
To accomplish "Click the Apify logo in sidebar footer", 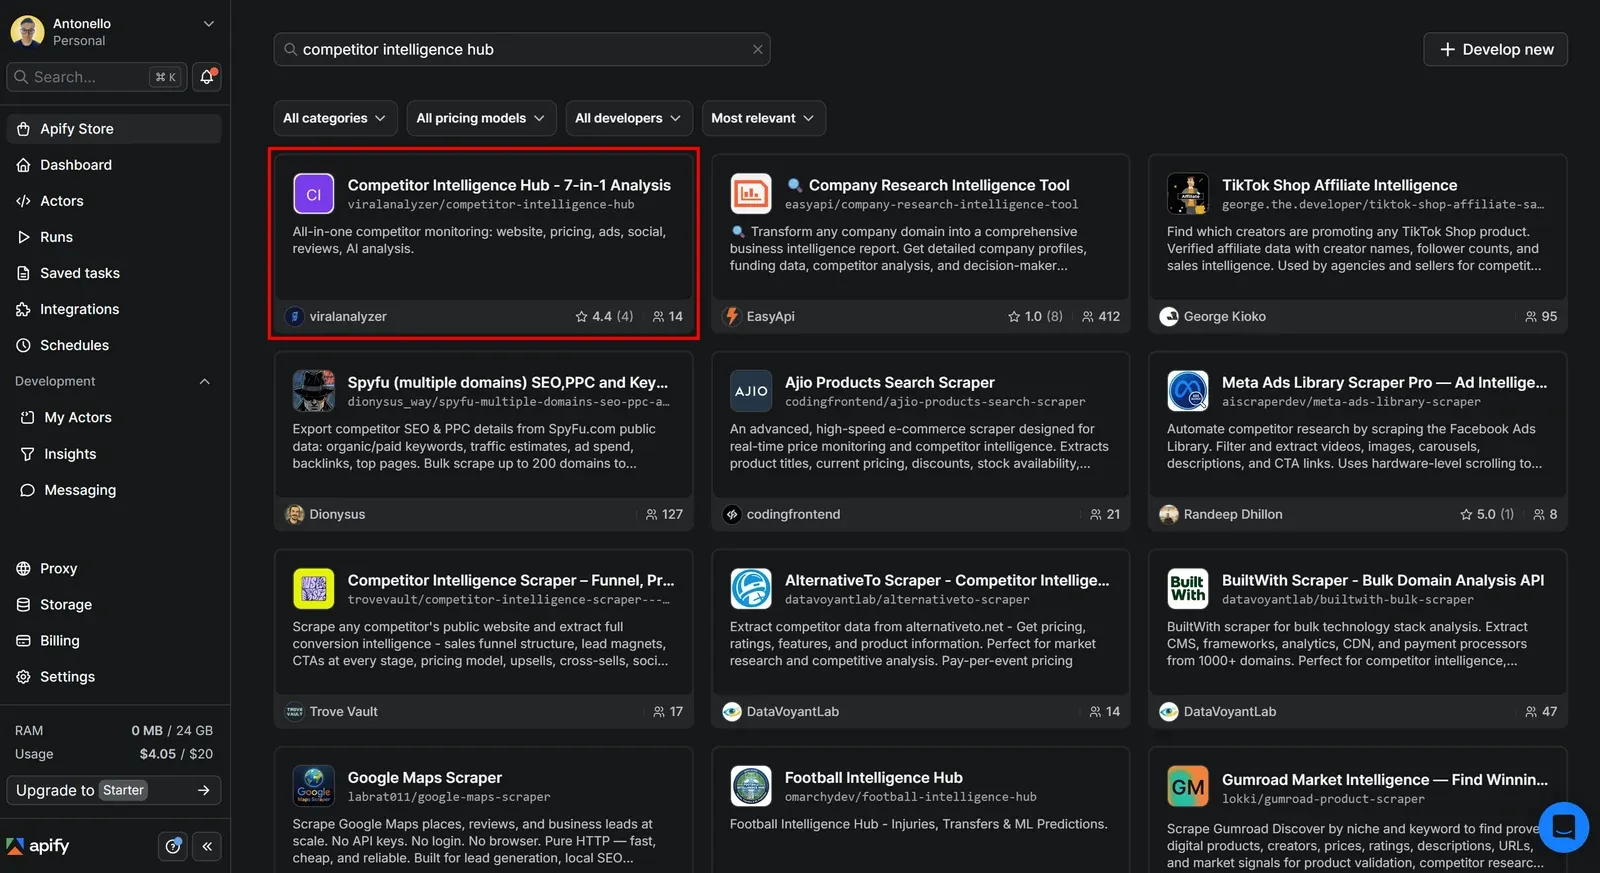I will 38,846.
